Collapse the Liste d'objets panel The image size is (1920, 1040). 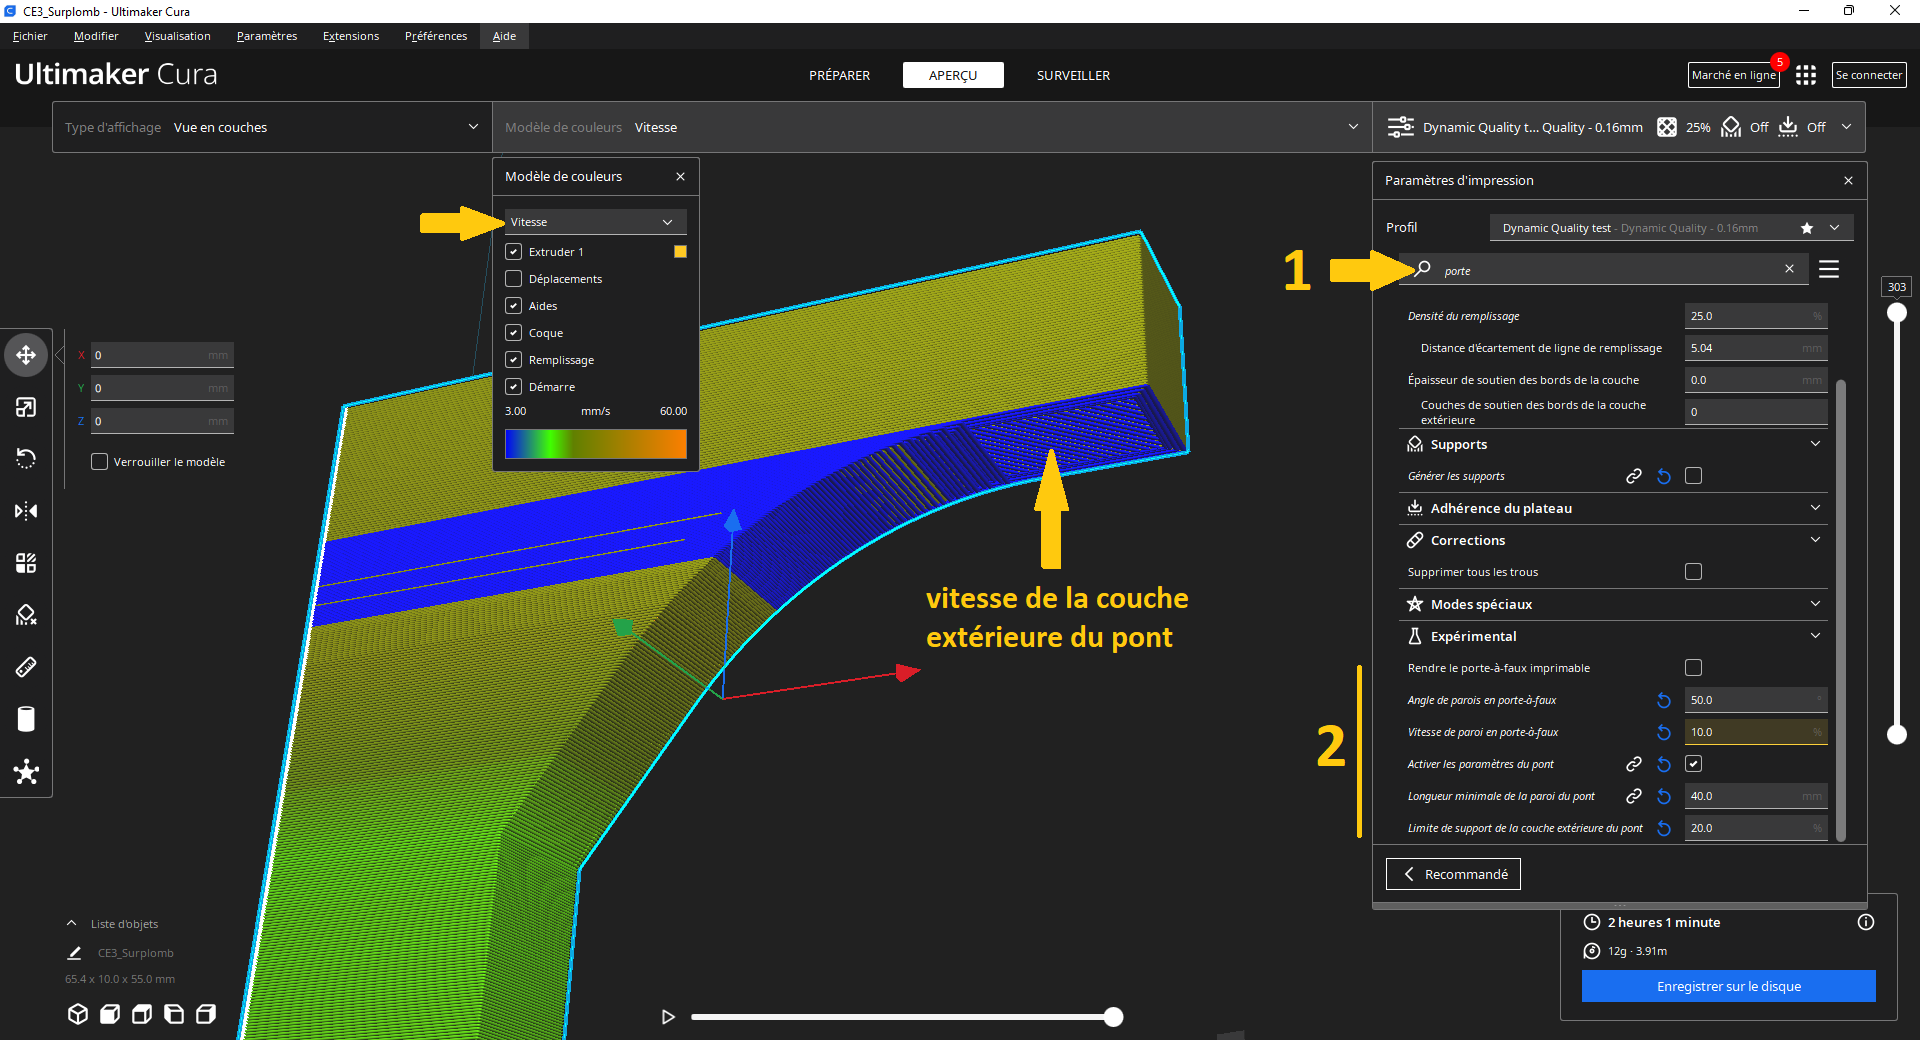(x=71, y=924)
